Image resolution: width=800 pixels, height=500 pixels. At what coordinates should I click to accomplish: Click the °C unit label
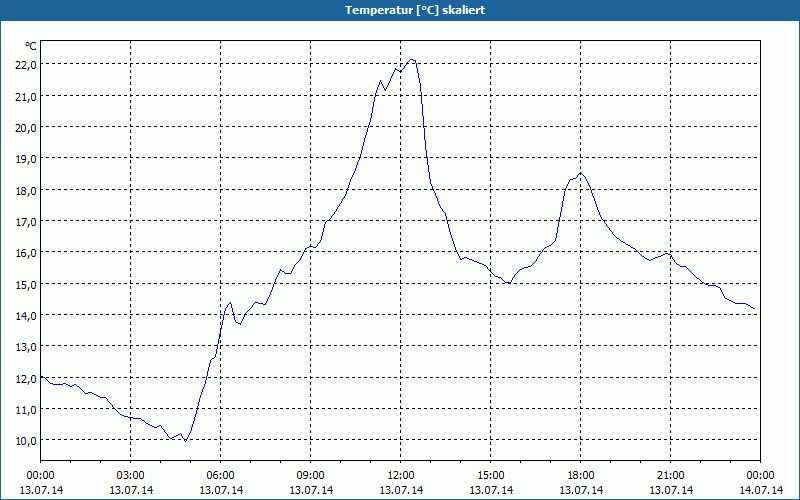pos(31,46)
